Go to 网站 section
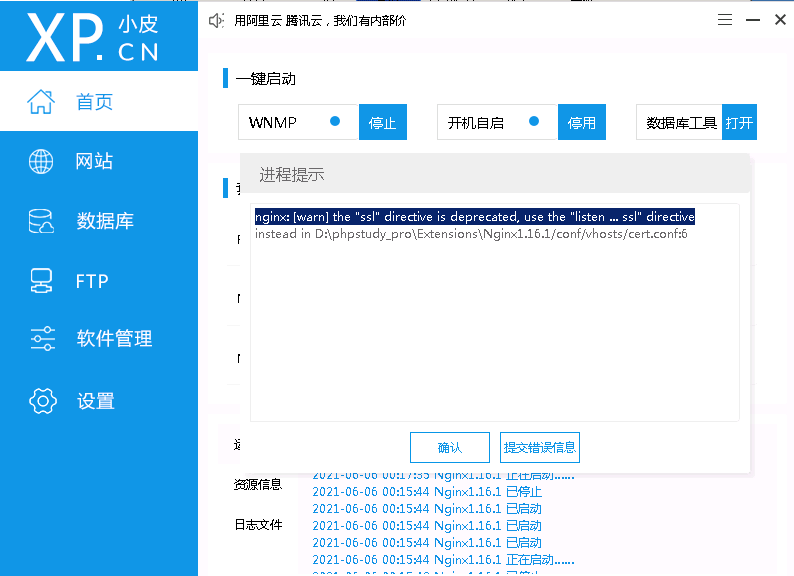Screen dimensions: 794x576 94,161
